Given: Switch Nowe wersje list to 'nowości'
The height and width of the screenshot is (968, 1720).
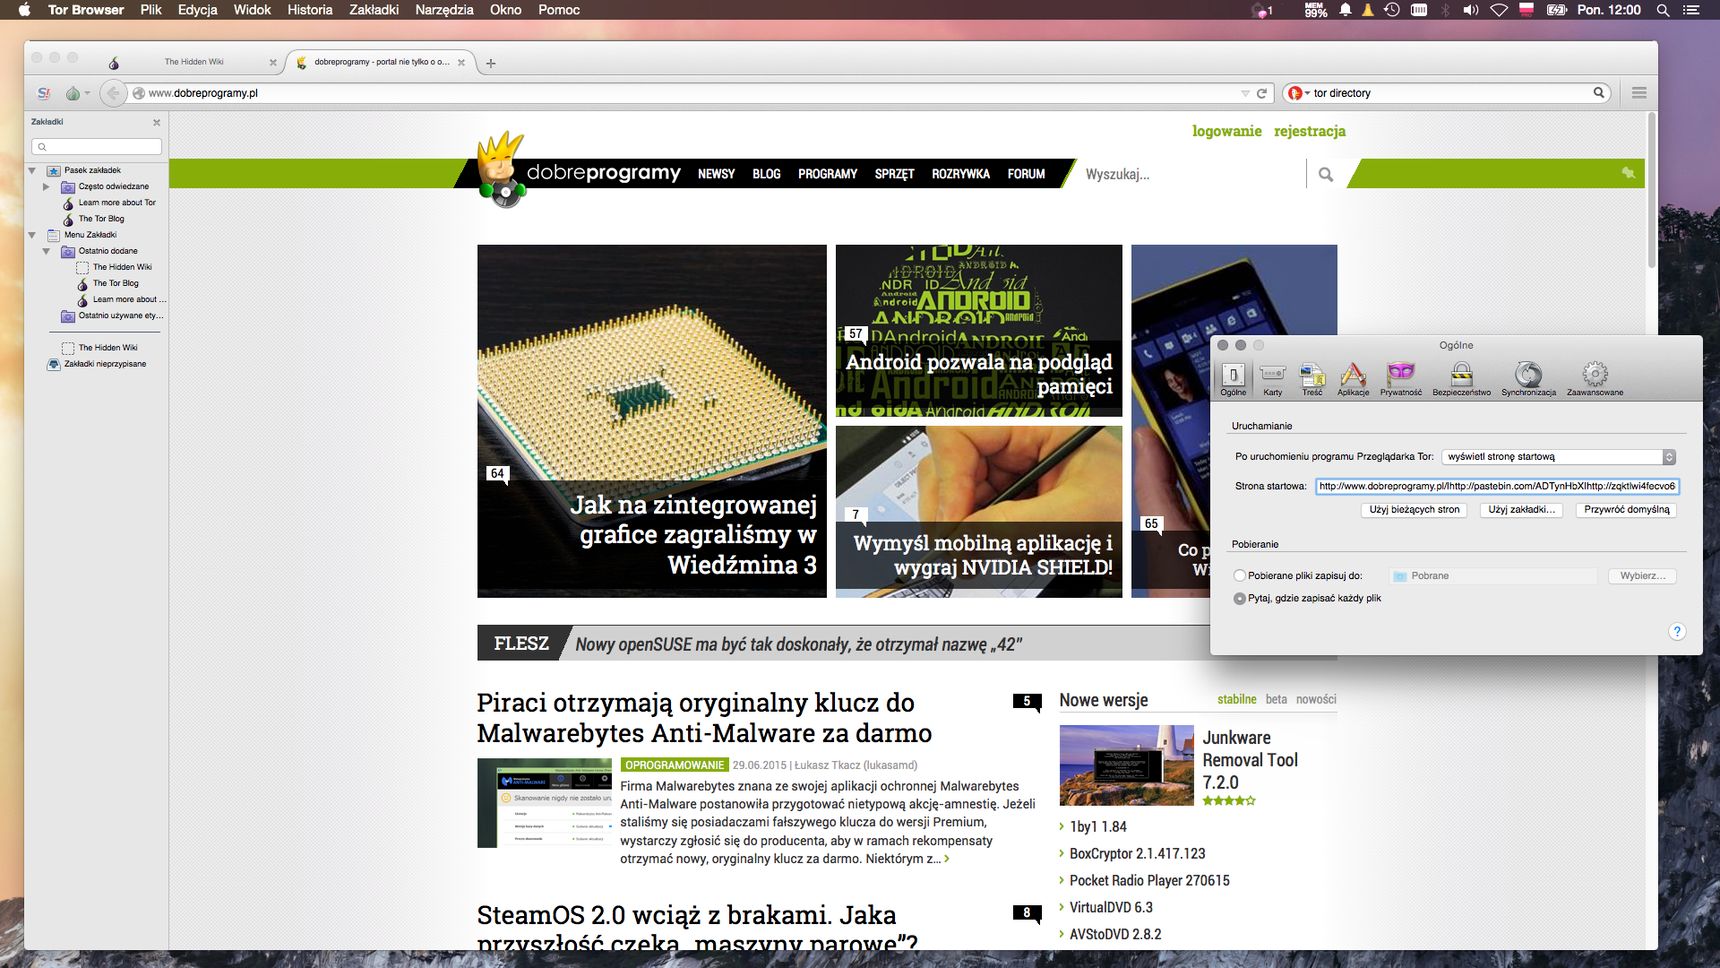Looking at the screenshot, I should (x=1316, y=700).
